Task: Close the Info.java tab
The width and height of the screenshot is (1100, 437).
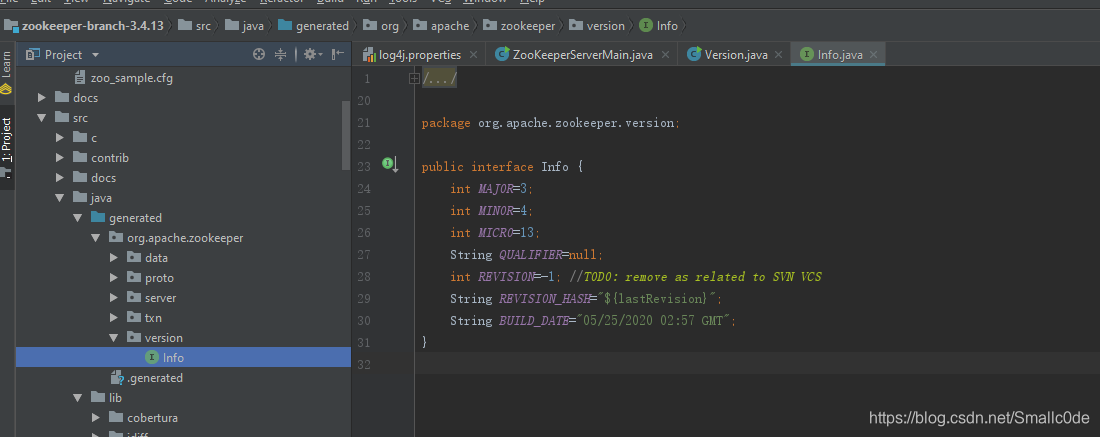Action: coord(873,55)
